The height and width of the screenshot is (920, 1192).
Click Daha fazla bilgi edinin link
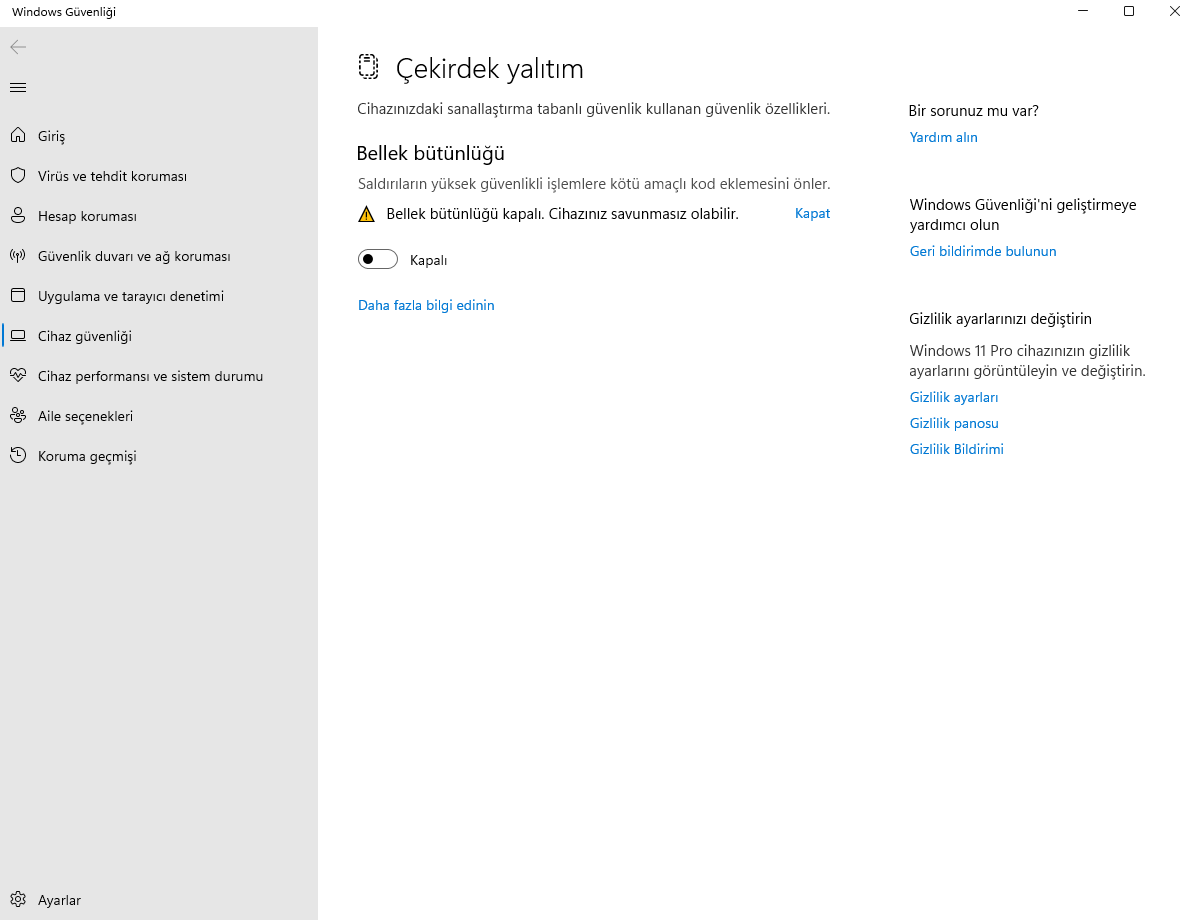point(426,305)
